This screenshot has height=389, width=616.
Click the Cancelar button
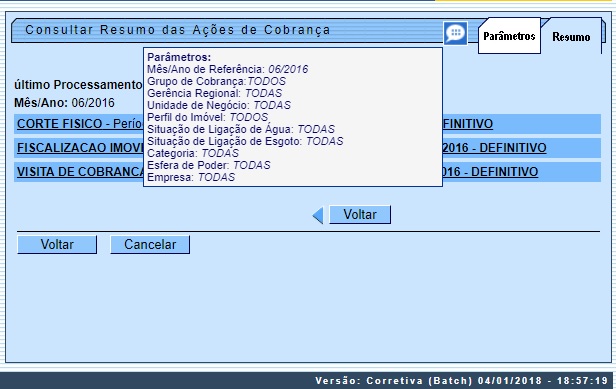tap(150, 244)
